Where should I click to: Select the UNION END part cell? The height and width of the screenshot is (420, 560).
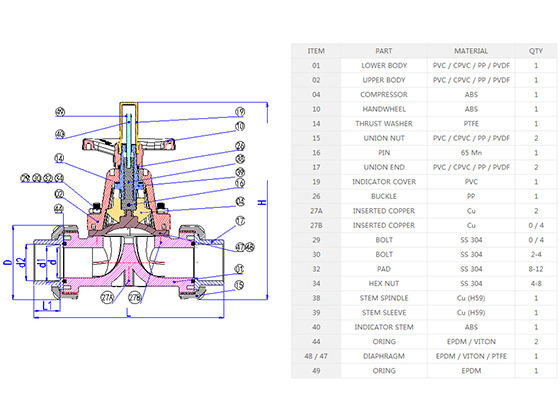[384, 167]
